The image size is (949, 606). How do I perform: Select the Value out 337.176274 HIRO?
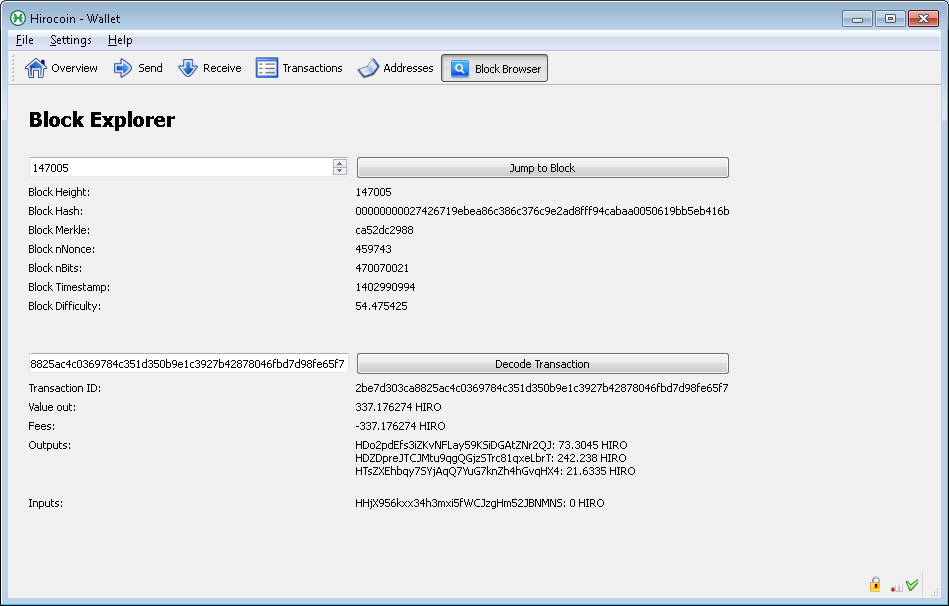[x=398, y=407]
